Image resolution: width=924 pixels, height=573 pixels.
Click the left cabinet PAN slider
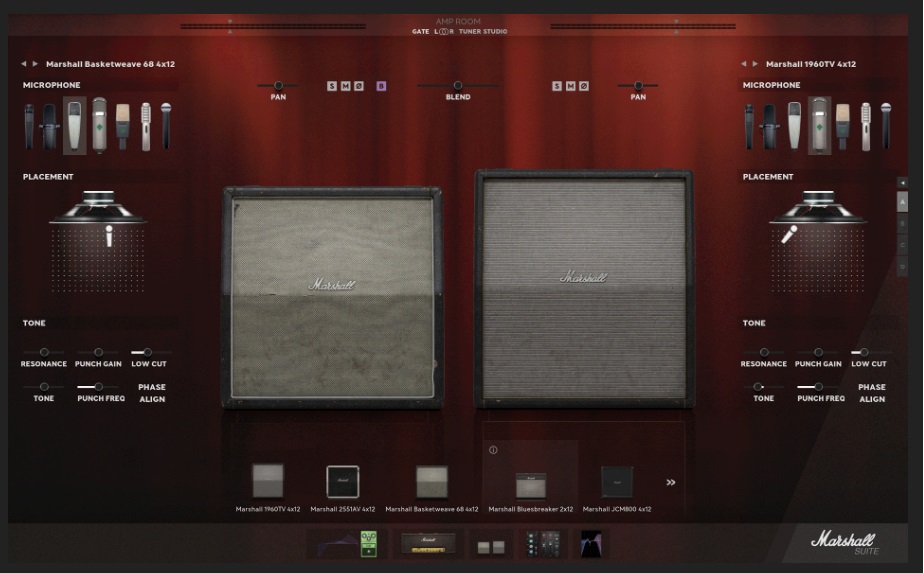278,85
